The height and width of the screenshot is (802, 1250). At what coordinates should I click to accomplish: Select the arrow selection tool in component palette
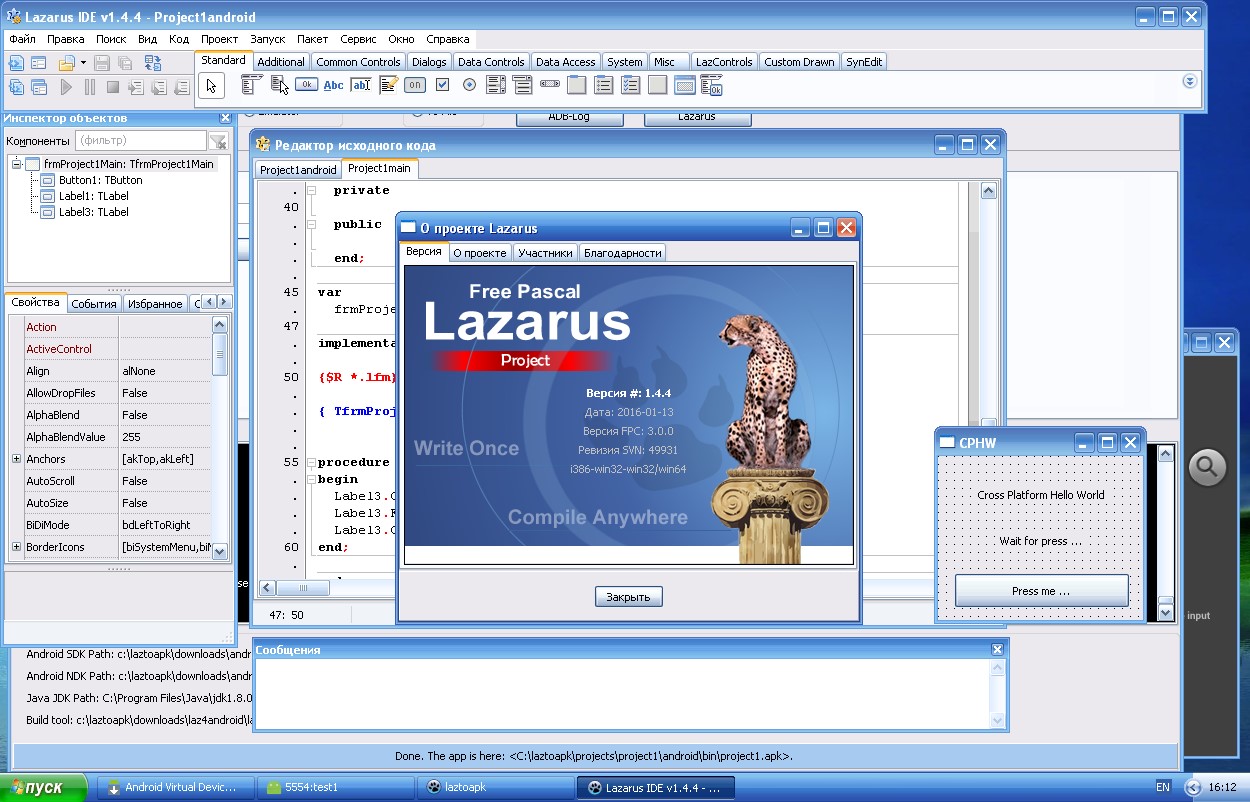point(211,85)
